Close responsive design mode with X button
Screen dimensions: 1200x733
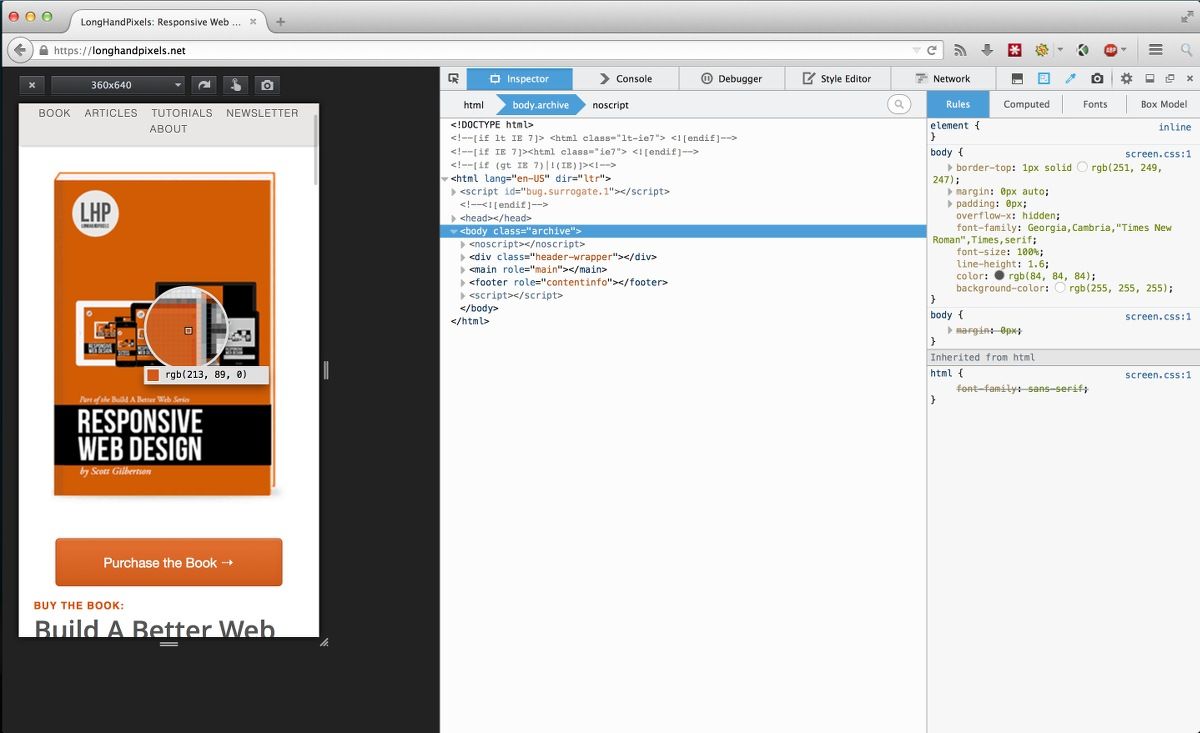(x=32, y=86)
